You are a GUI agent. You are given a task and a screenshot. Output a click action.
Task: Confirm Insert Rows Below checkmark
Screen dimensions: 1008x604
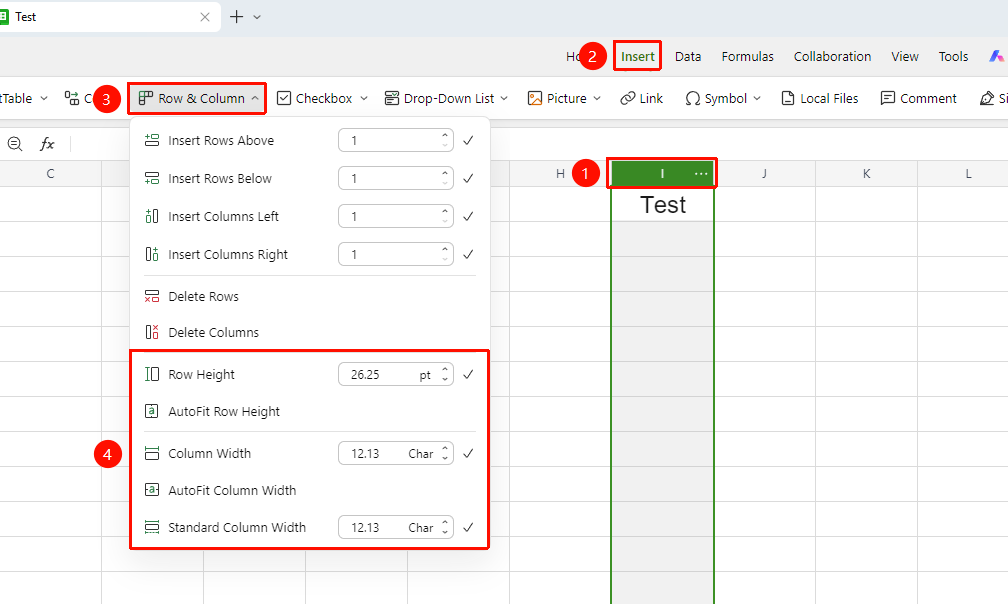coord(468,178)
